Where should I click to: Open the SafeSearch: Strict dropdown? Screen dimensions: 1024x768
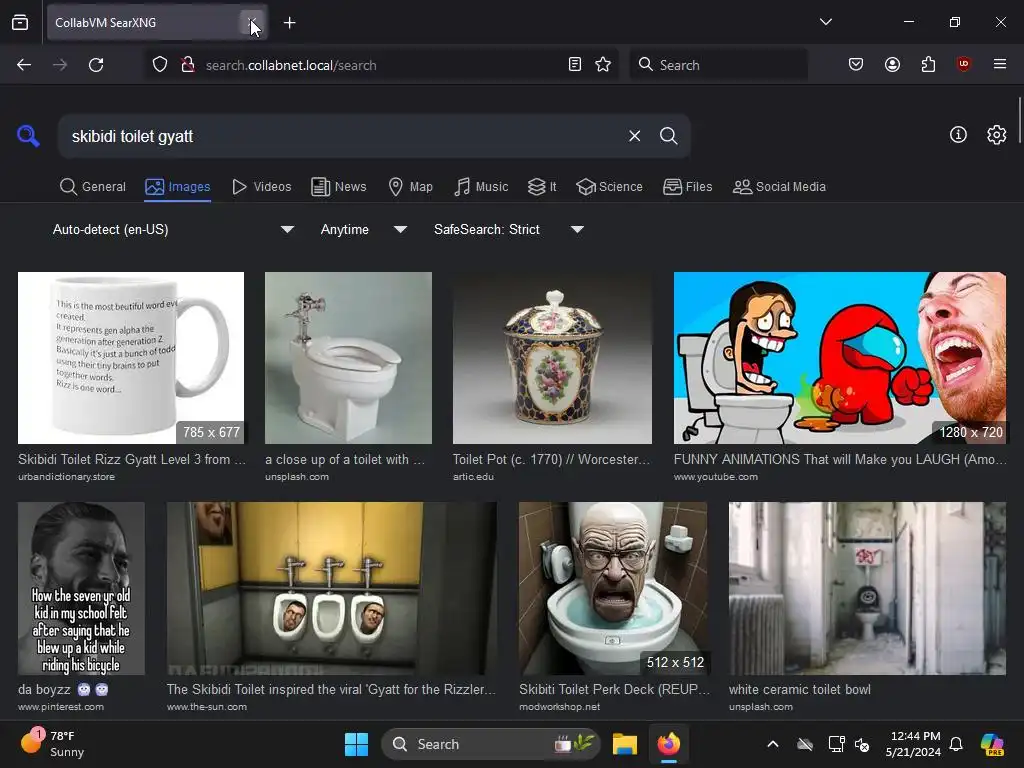(x=509, y=229)
